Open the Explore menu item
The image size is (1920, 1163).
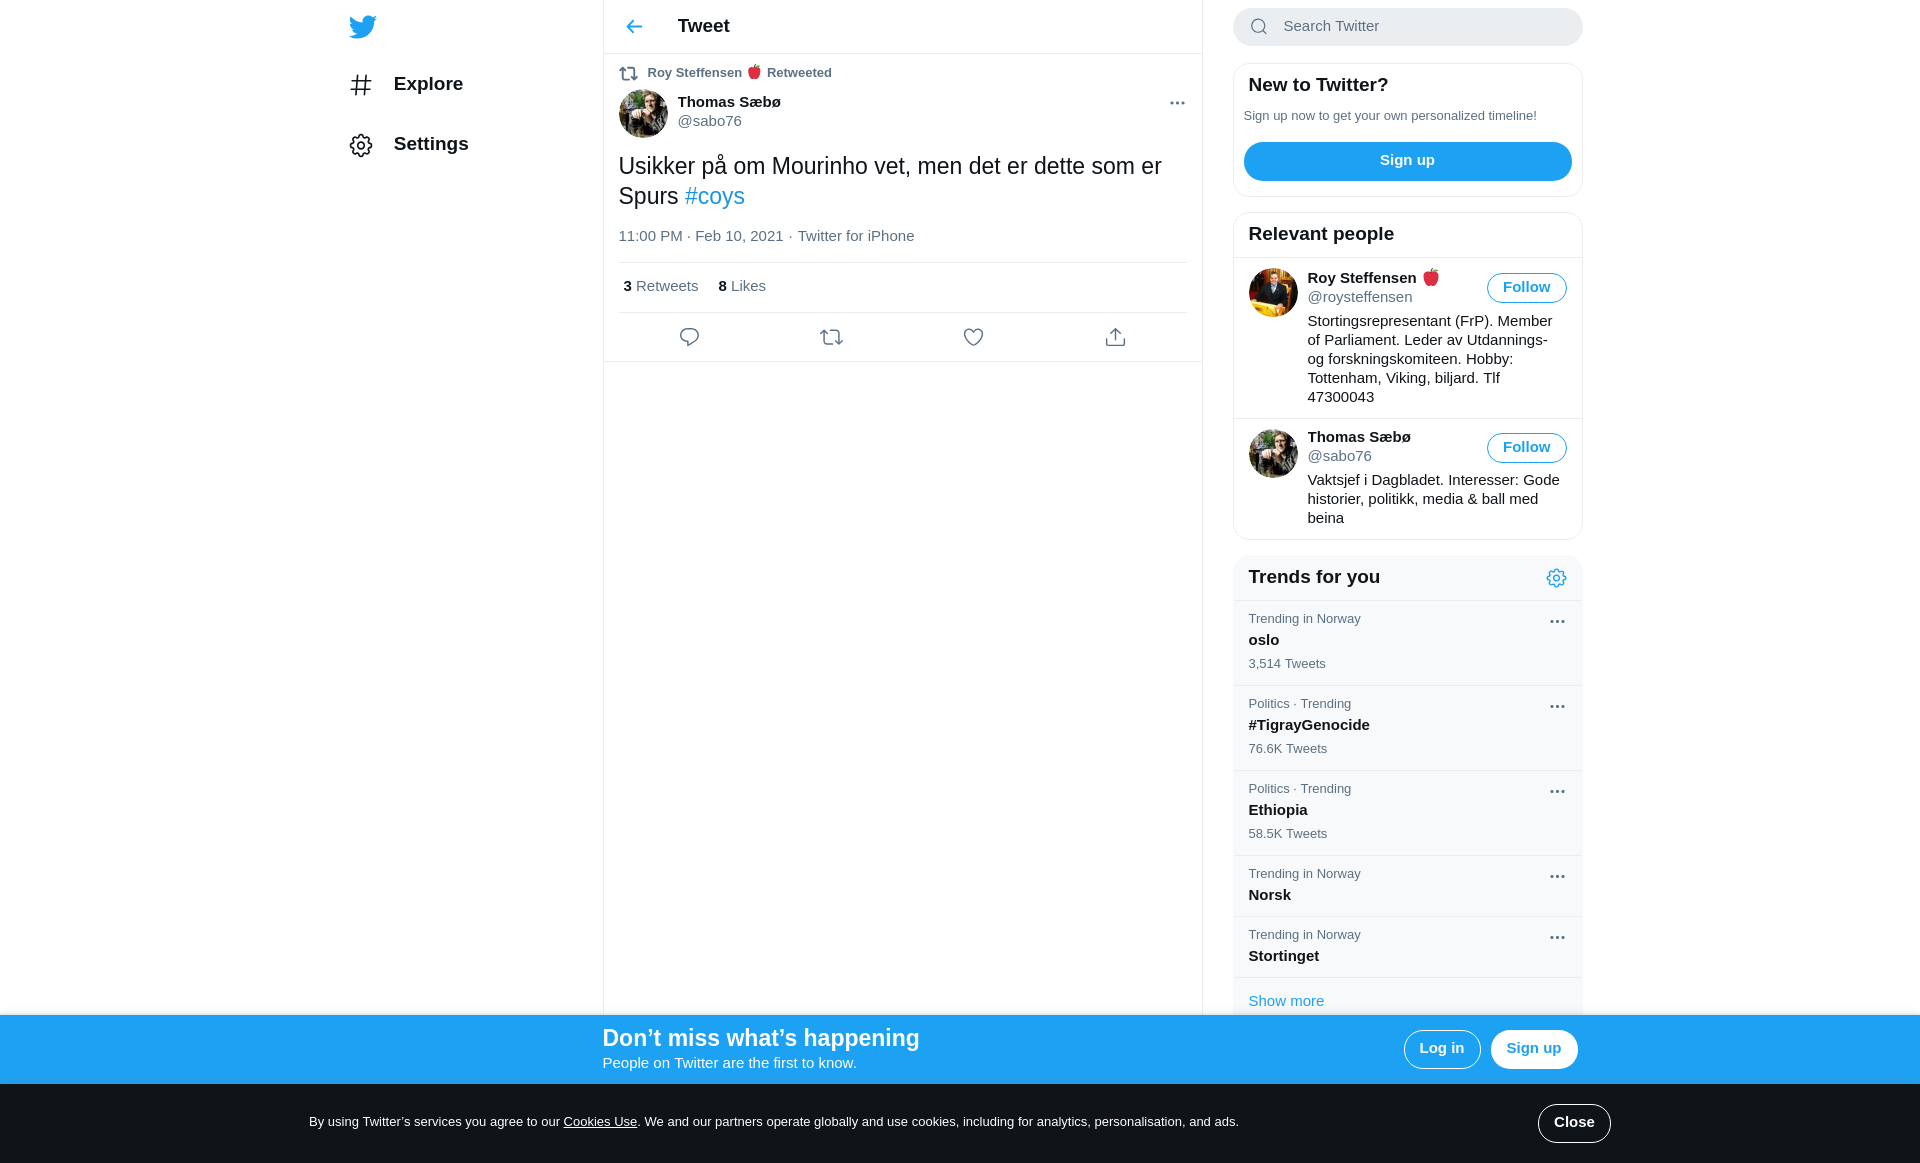[x=428, y=85]
